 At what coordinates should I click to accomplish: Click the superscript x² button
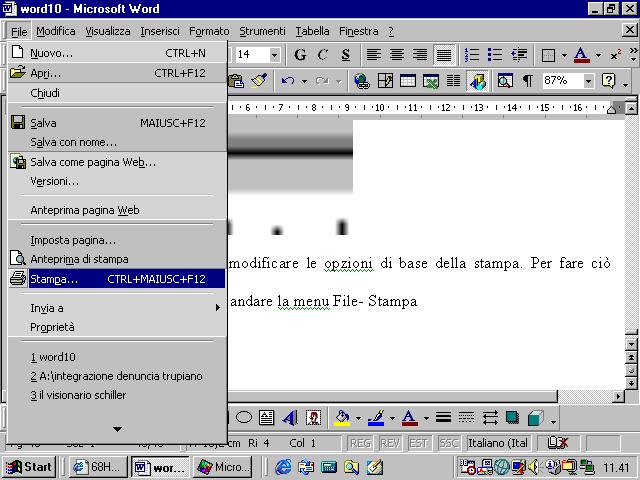coord(616,55)
